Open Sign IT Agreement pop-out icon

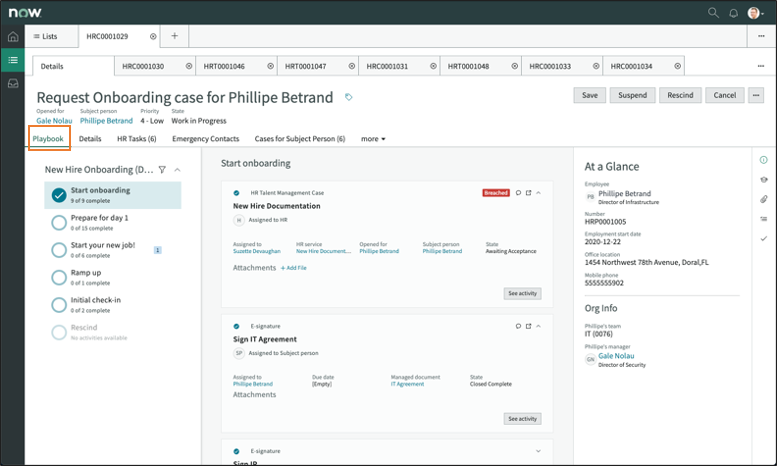pyautogui.click(x=528, y=326)
